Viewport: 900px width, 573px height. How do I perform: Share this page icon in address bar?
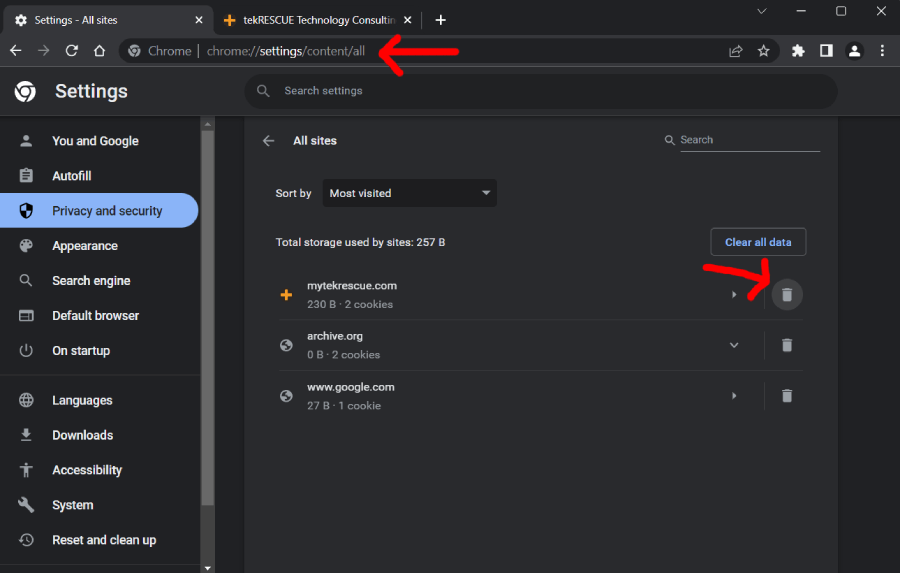point(736,51)
